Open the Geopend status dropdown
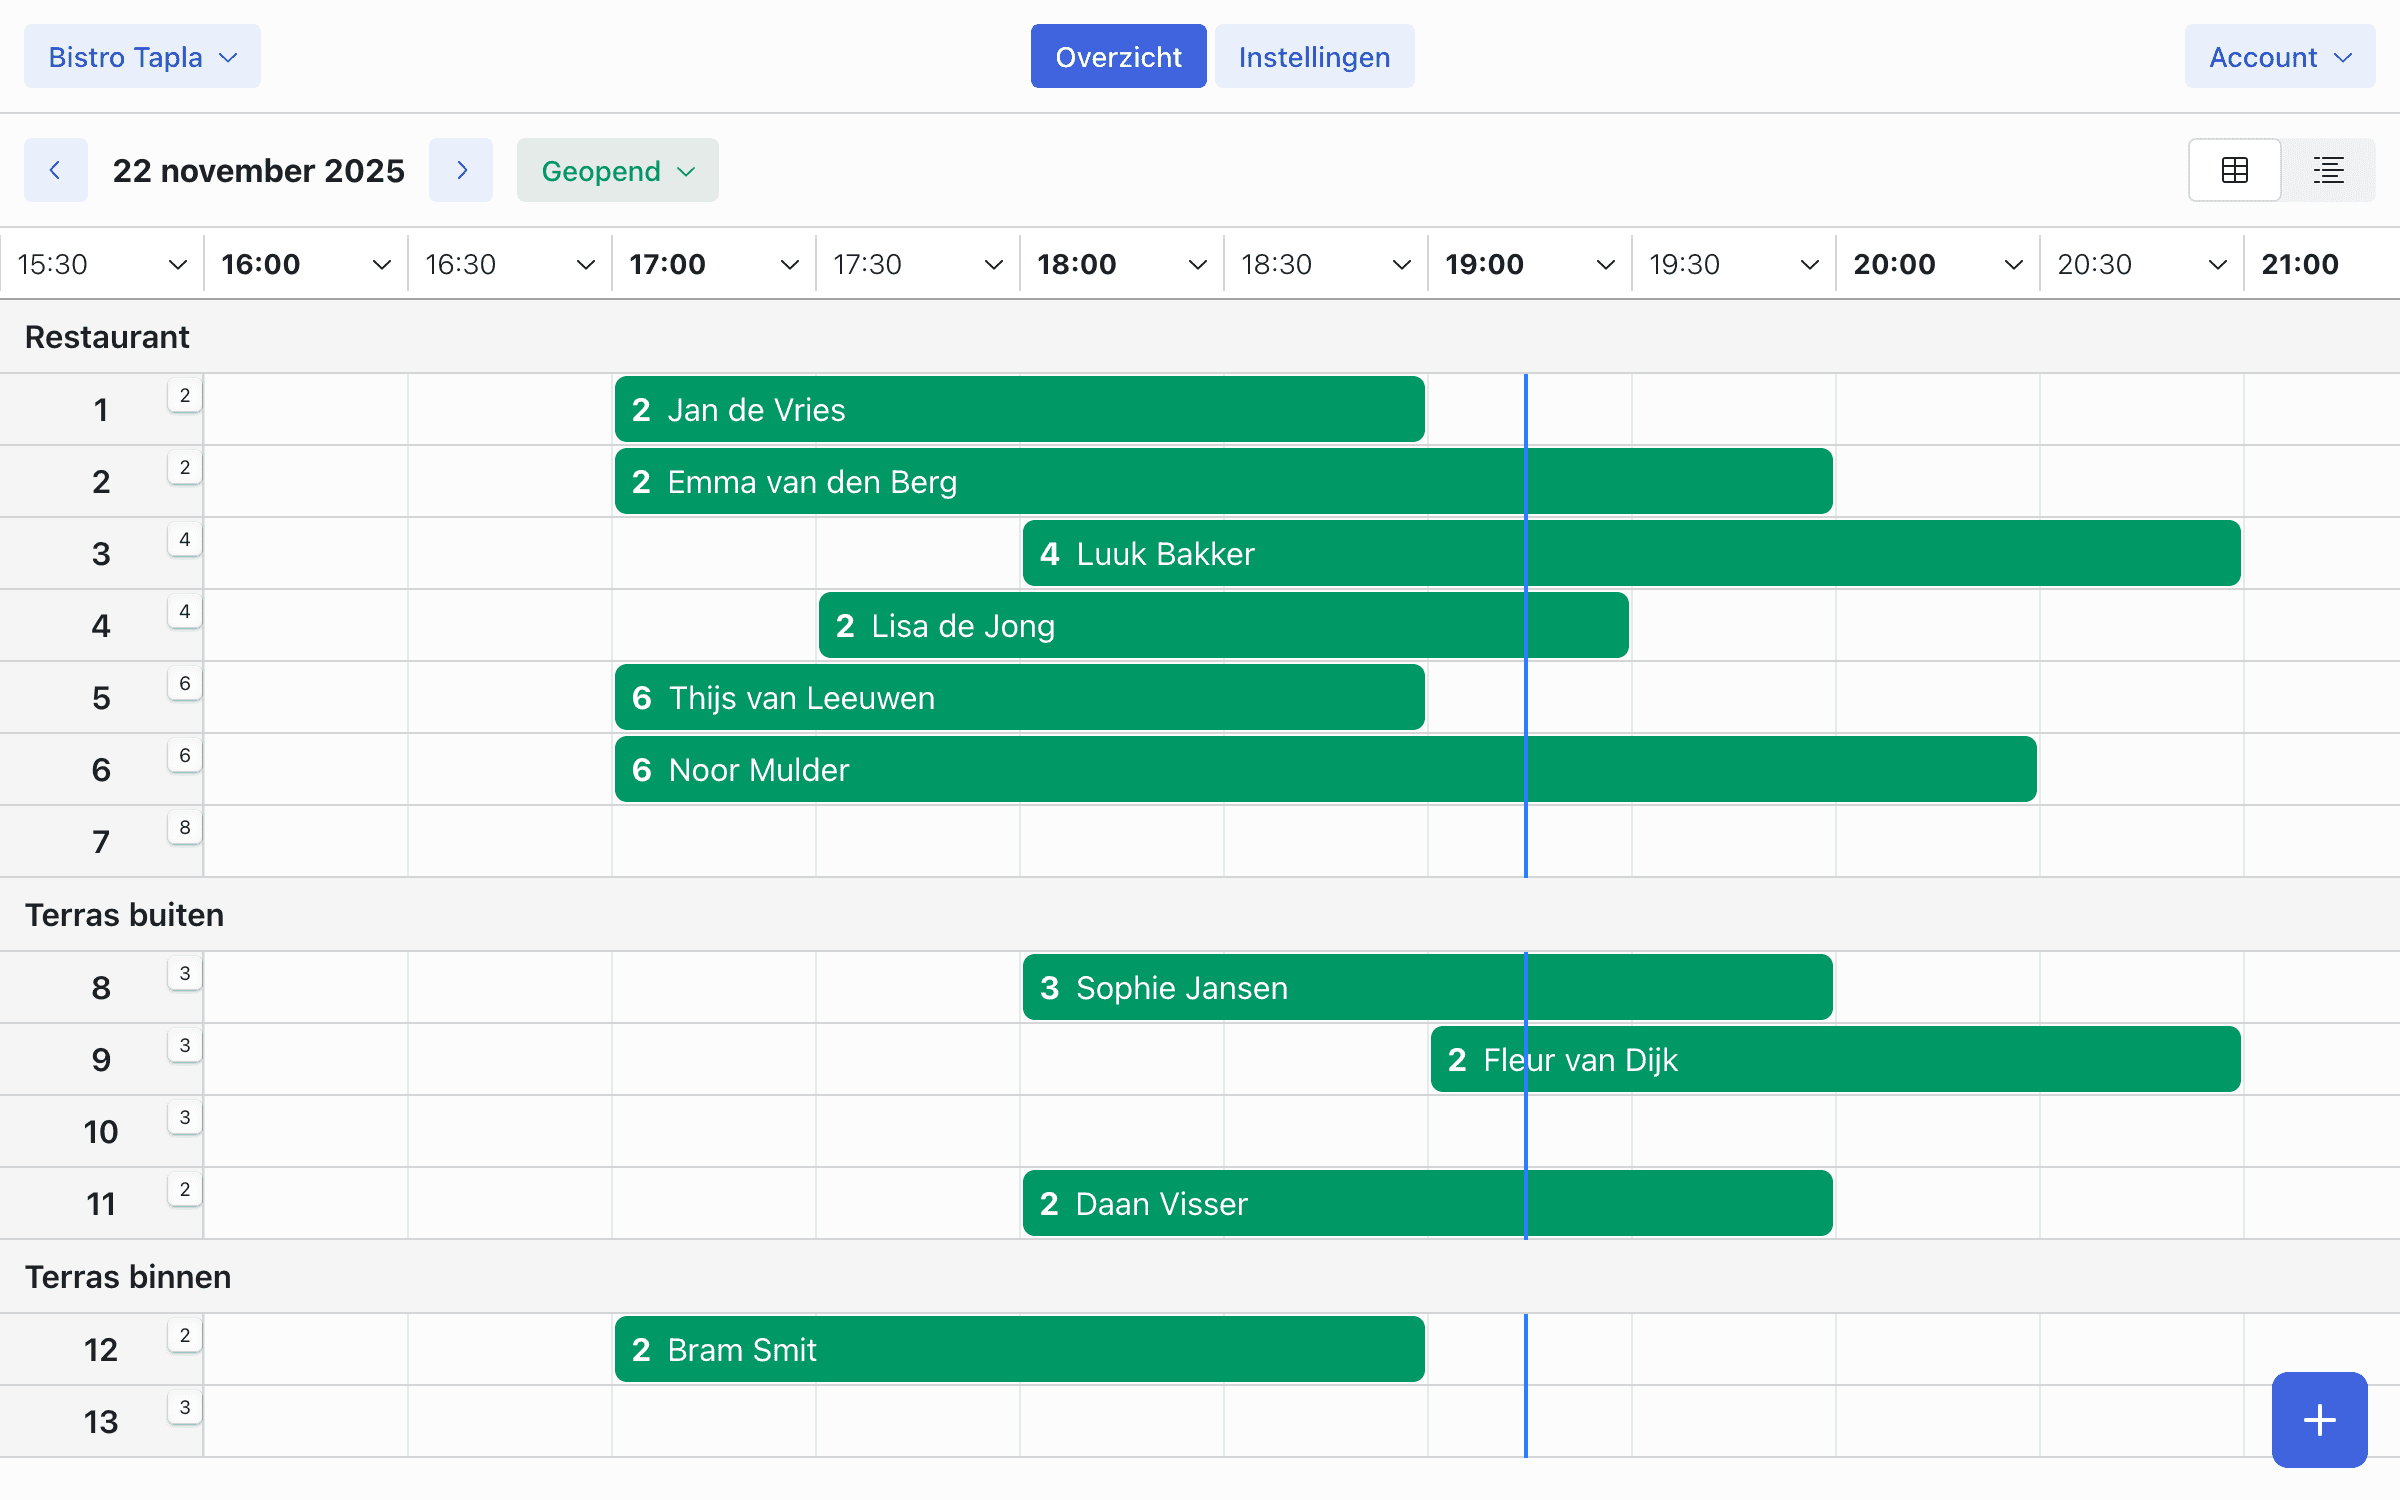 coord(616,170)
